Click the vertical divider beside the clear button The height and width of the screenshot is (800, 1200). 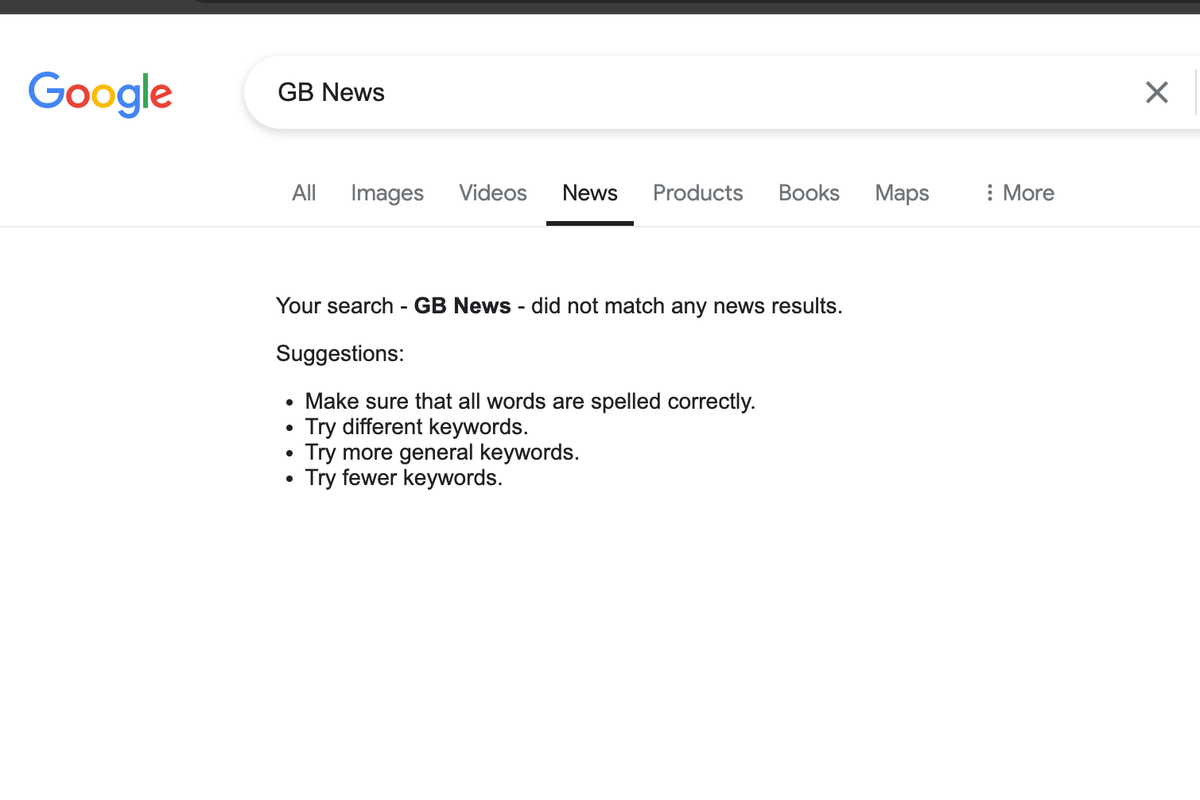[1195, 93]
